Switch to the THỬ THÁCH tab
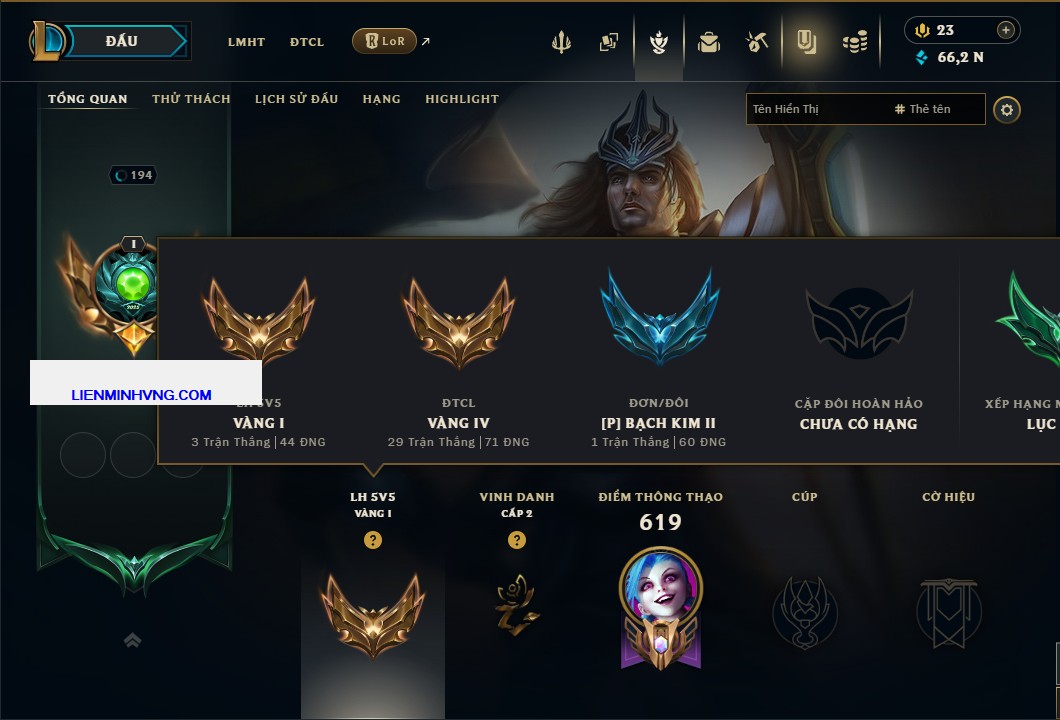Image resolution: width=1060 pixels, height=720 pixels. (191, 99)
